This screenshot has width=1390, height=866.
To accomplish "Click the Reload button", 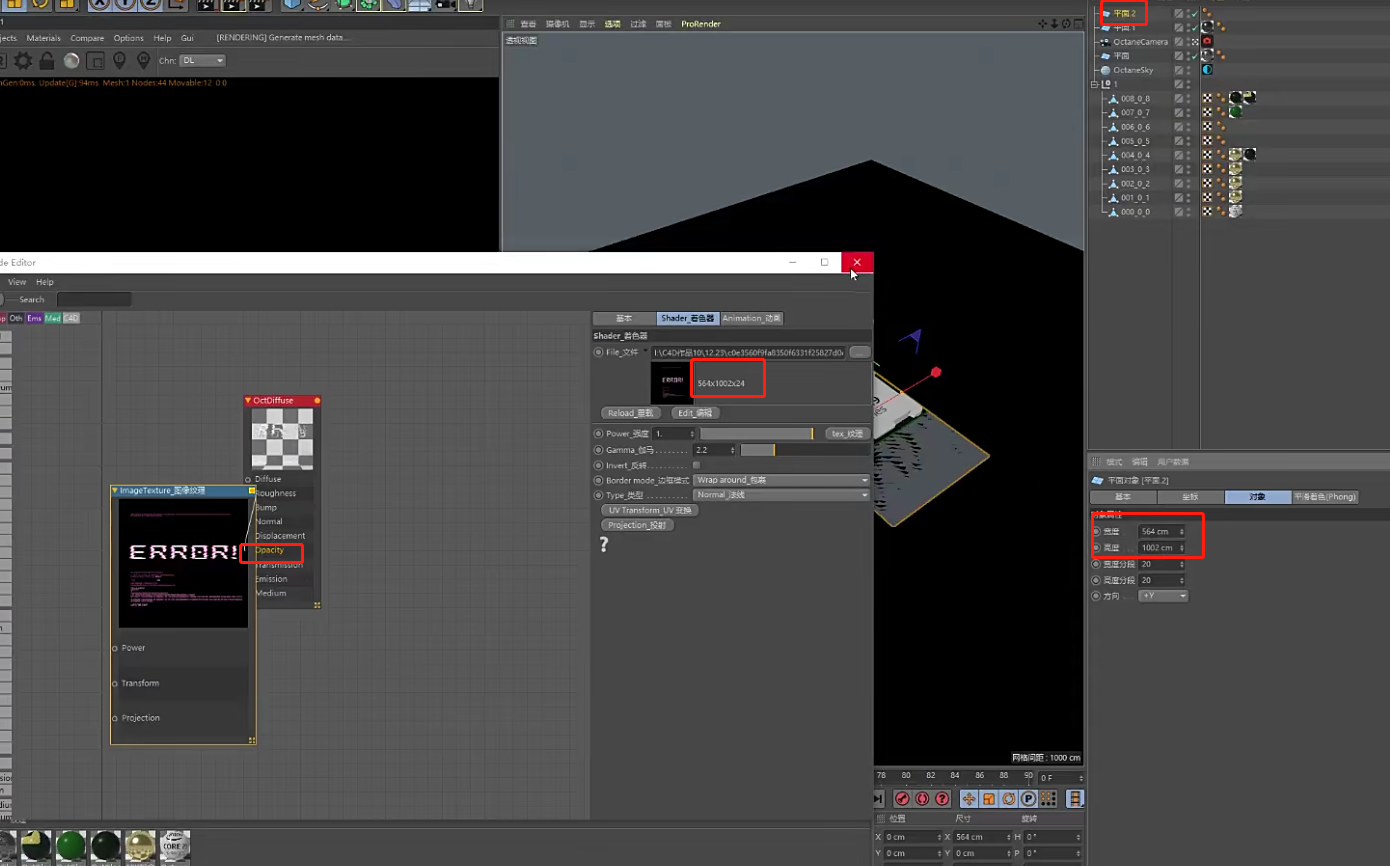I will (x=631, y=413).
